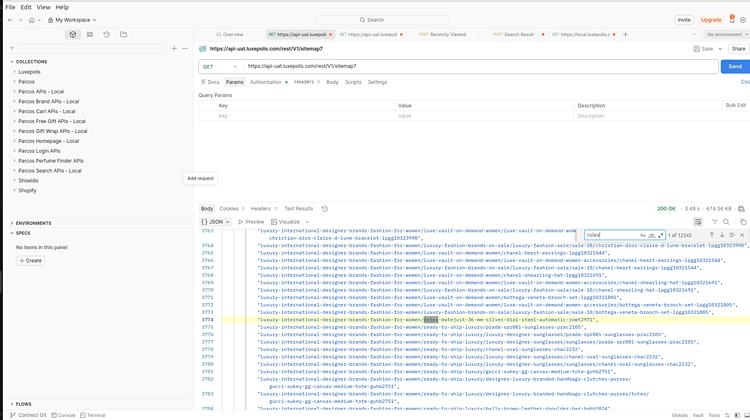
Task: Toggle whole word match in find bar
Action: coord(651,235)
